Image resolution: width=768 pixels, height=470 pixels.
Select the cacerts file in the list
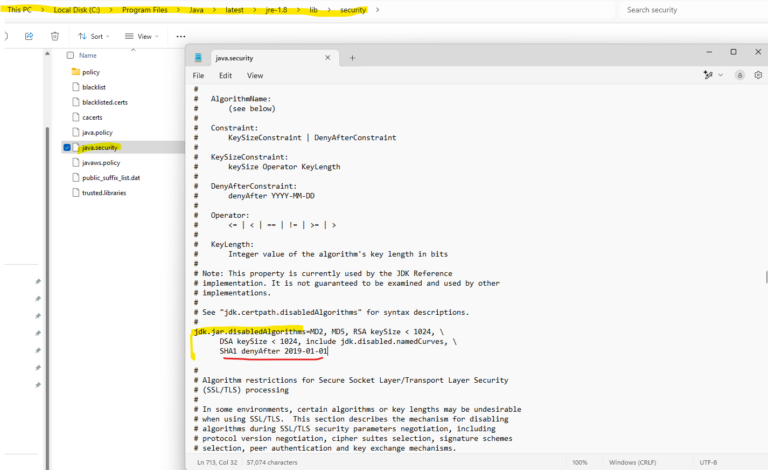click(x=92, y=117)
